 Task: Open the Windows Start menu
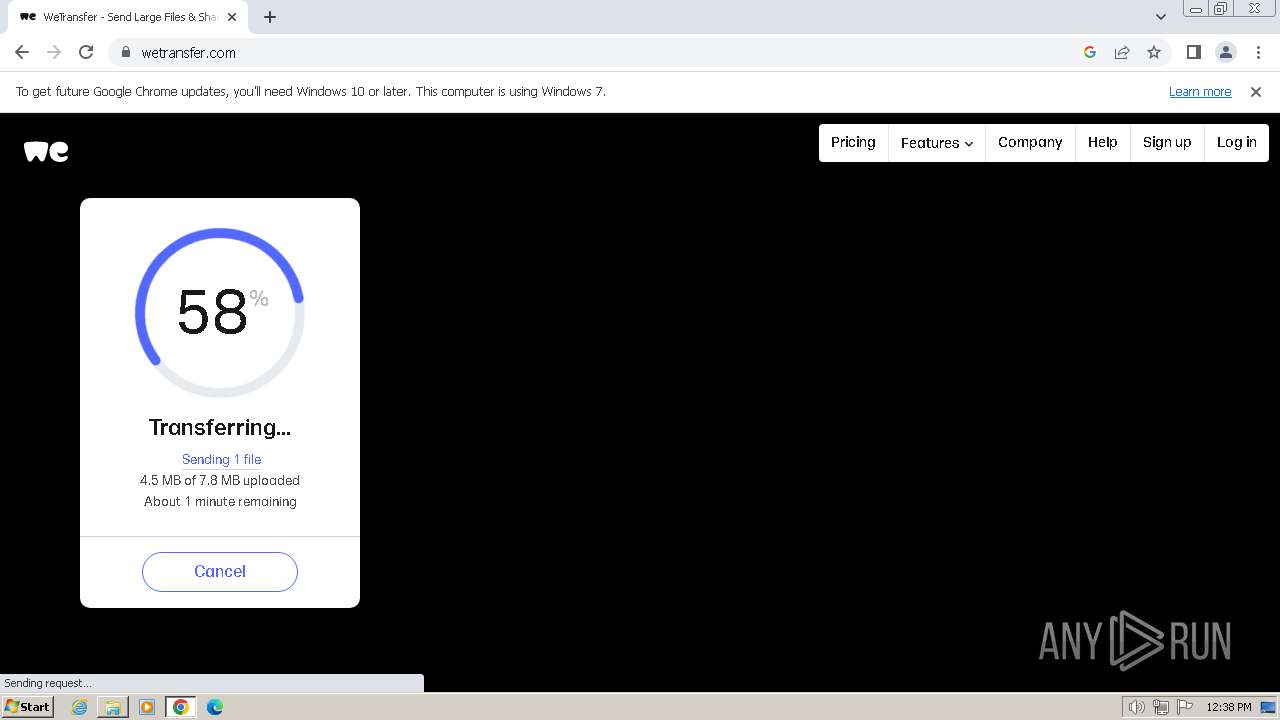point(28,706)
